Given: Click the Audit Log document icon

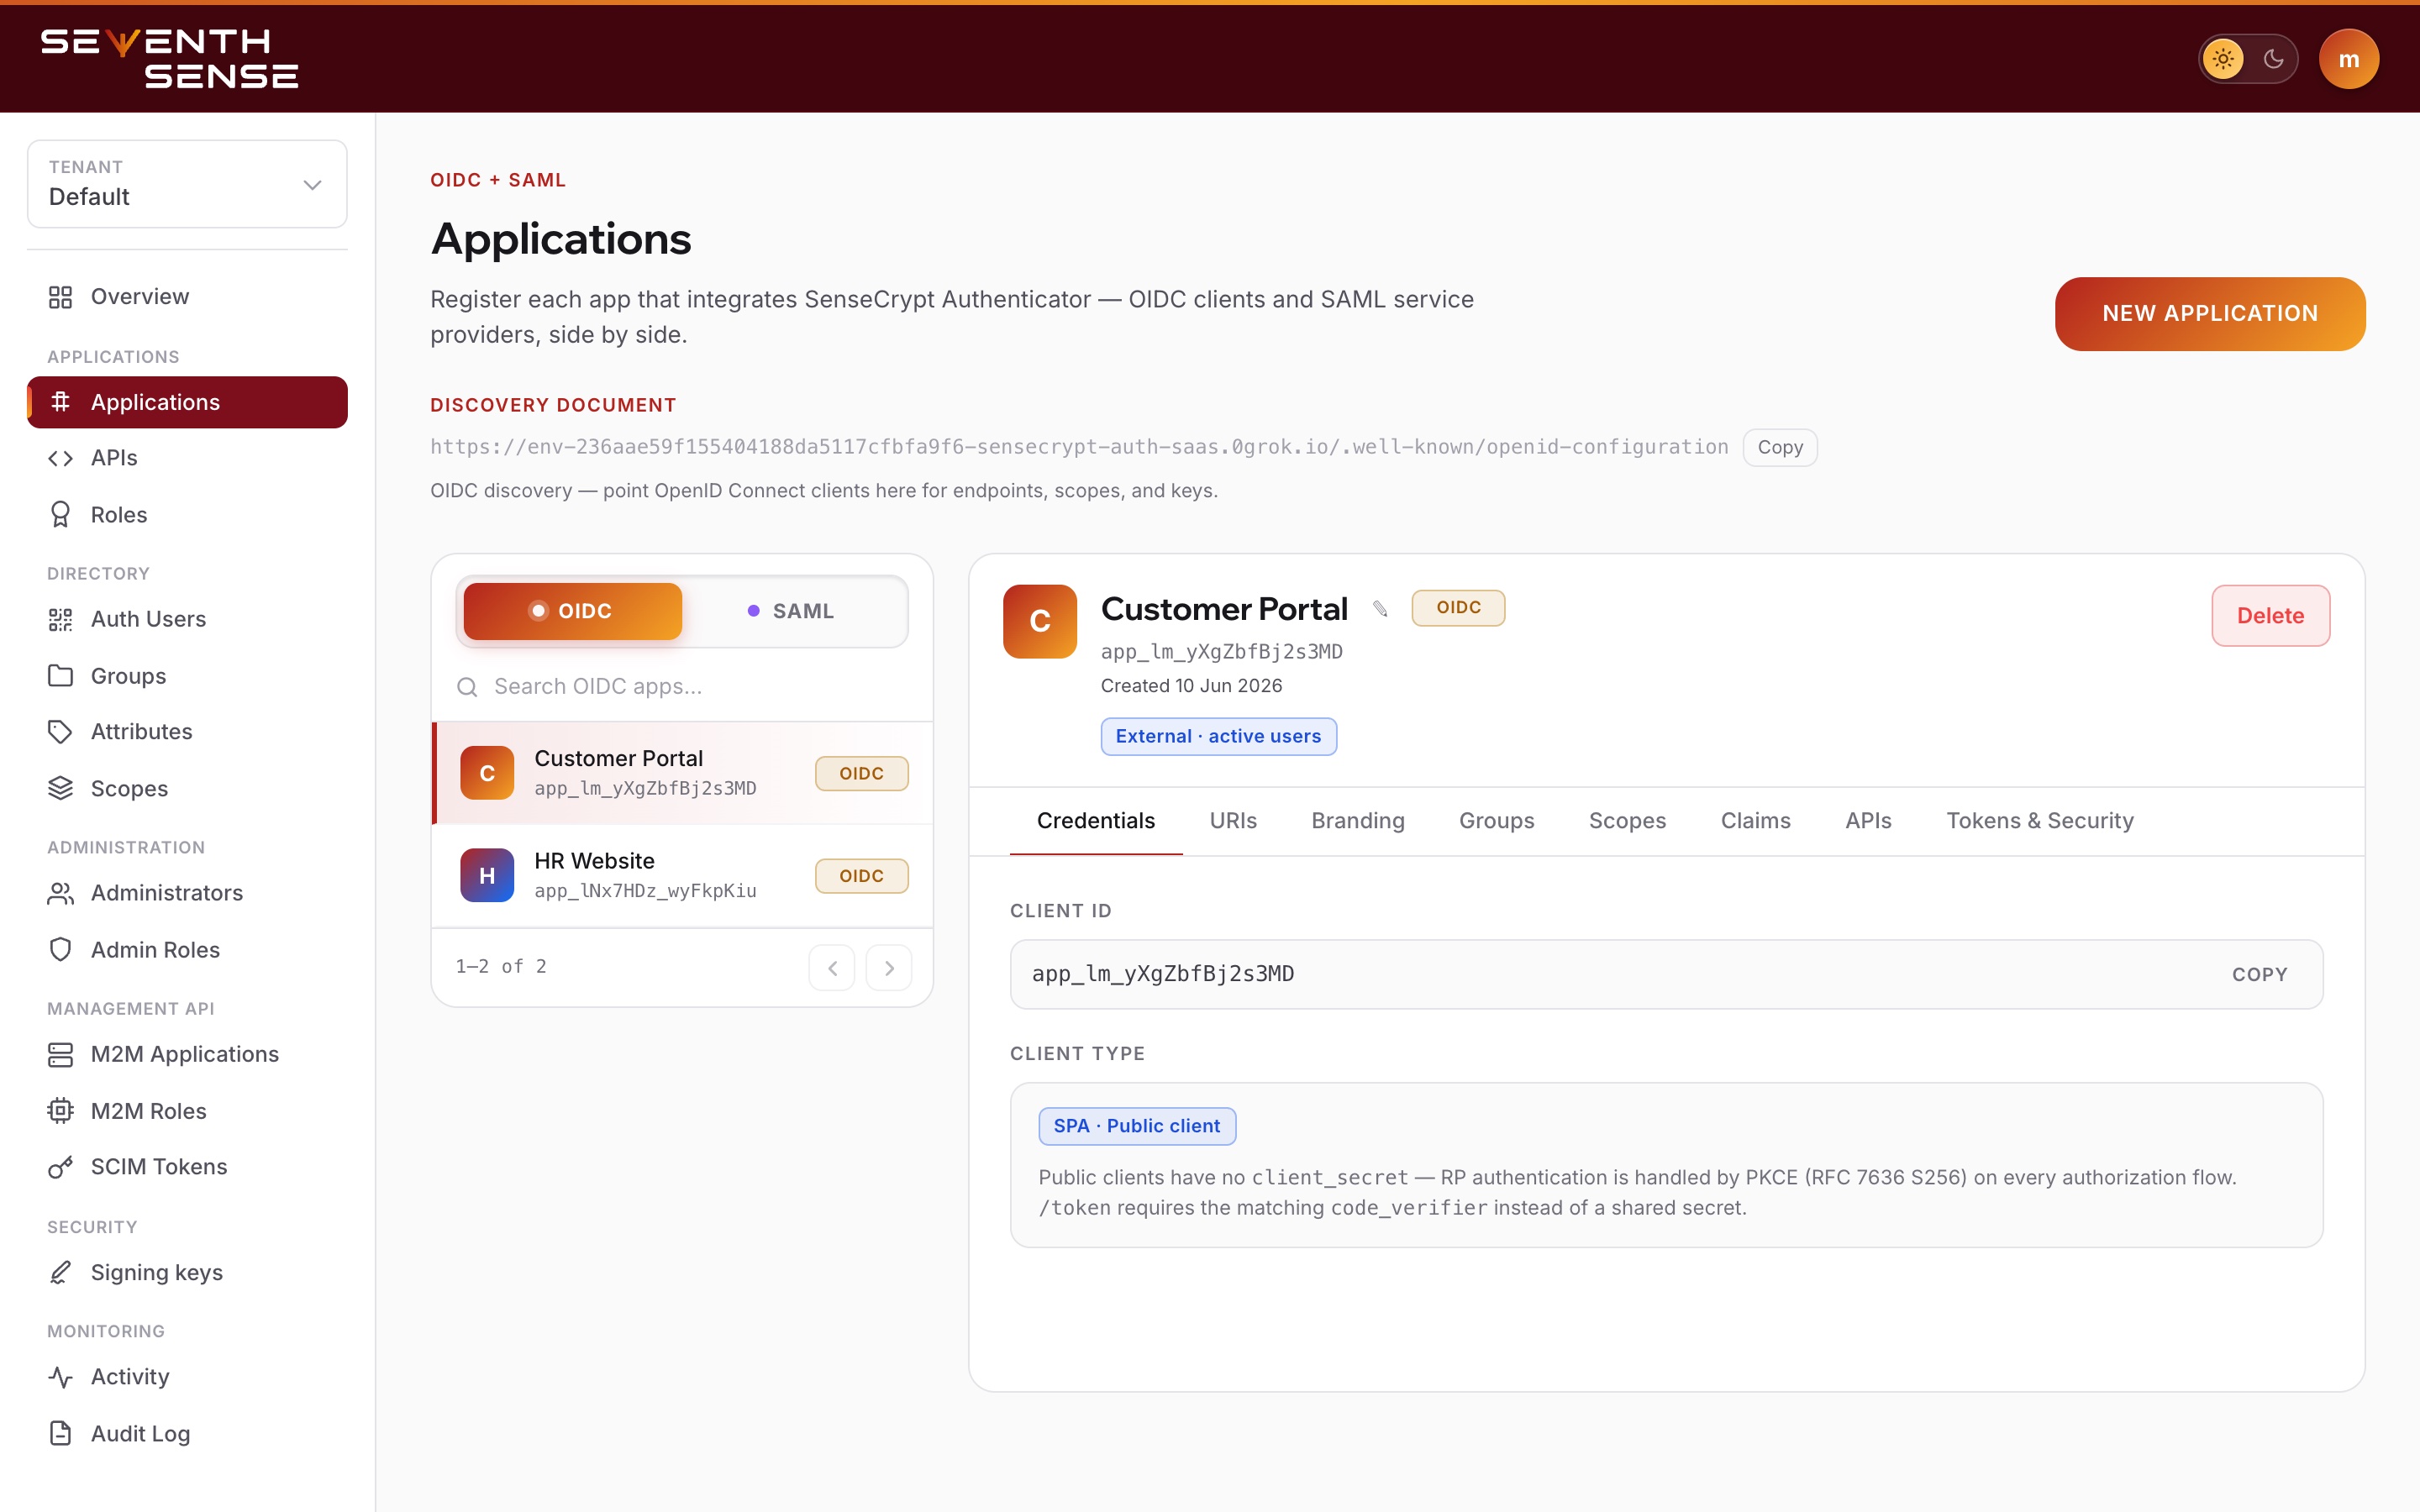Looking at the screenshot, I should click(x=60, y=1433).
